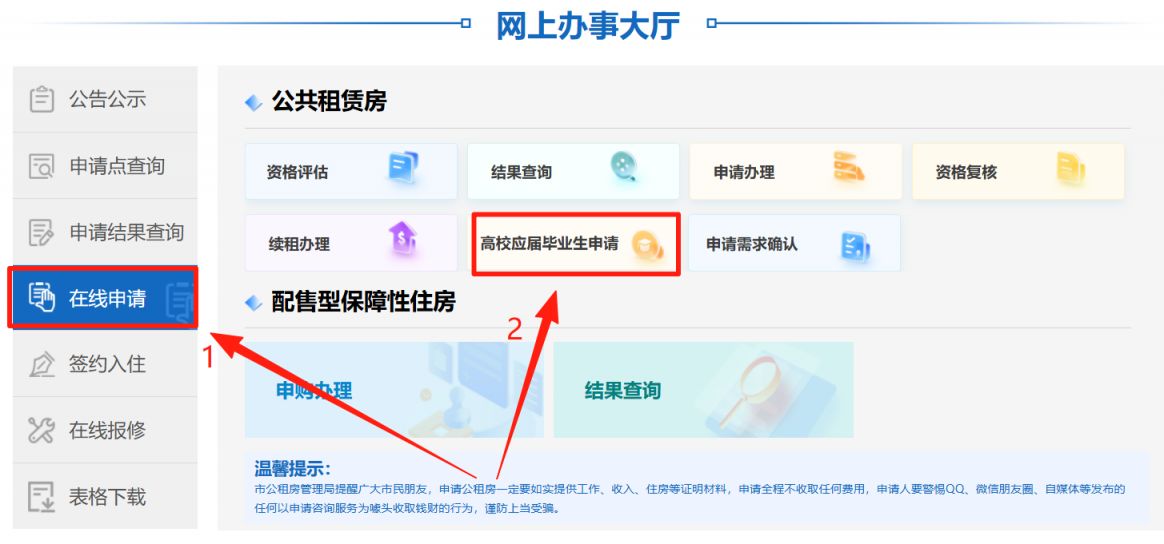Click the blue checklist icon on 申请需求确认
Image resolution: width=1164 pixels, height=544 pixels.
(855, 246)
